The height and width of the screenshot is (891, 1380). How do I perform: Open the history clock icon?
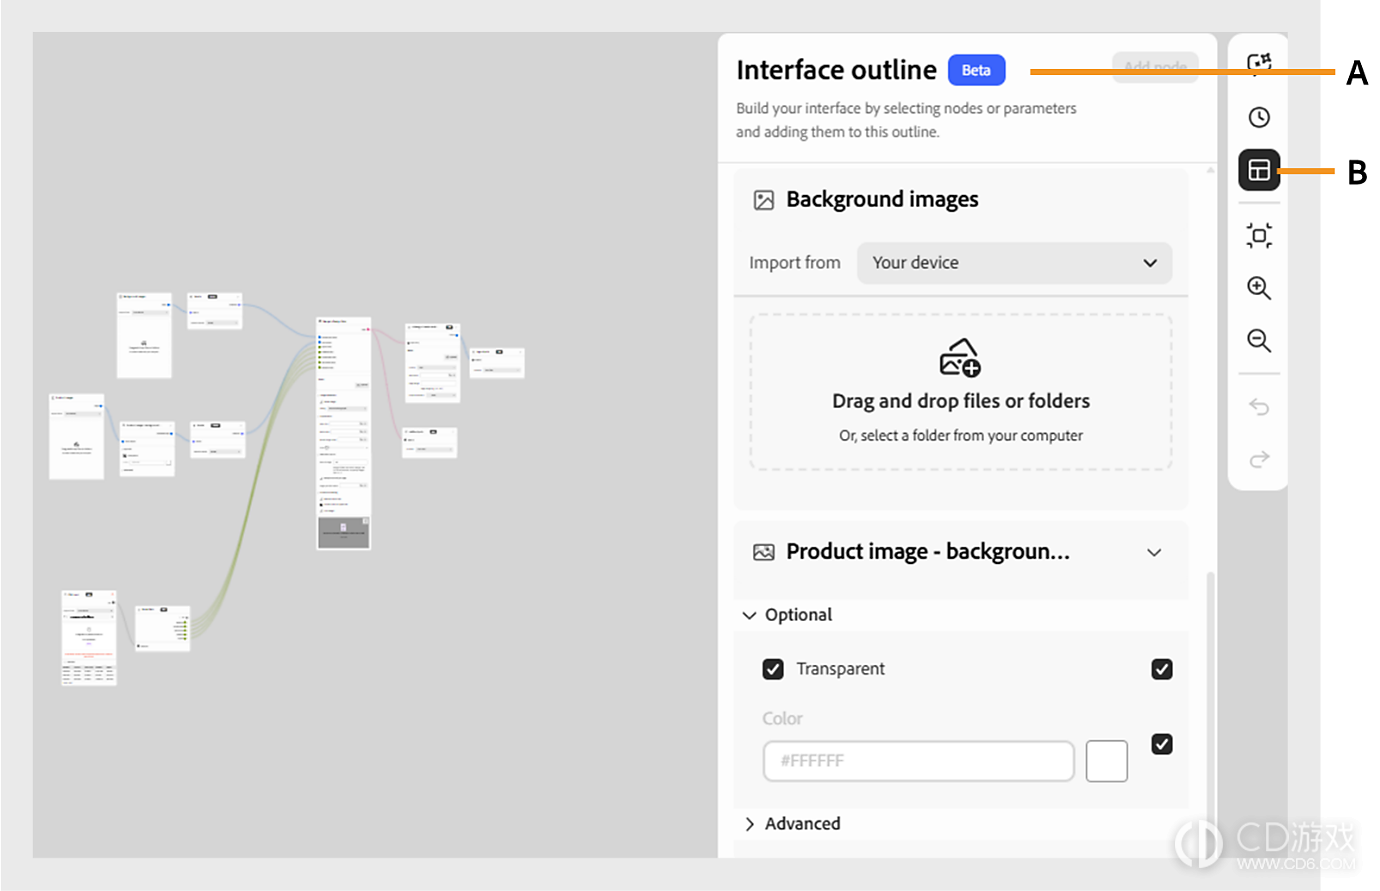point(1259,117)
